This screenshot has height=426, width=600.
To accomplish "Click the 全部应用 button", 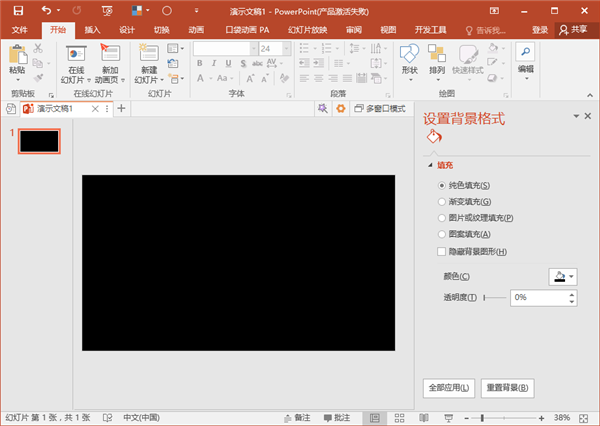I will (449, 388).
